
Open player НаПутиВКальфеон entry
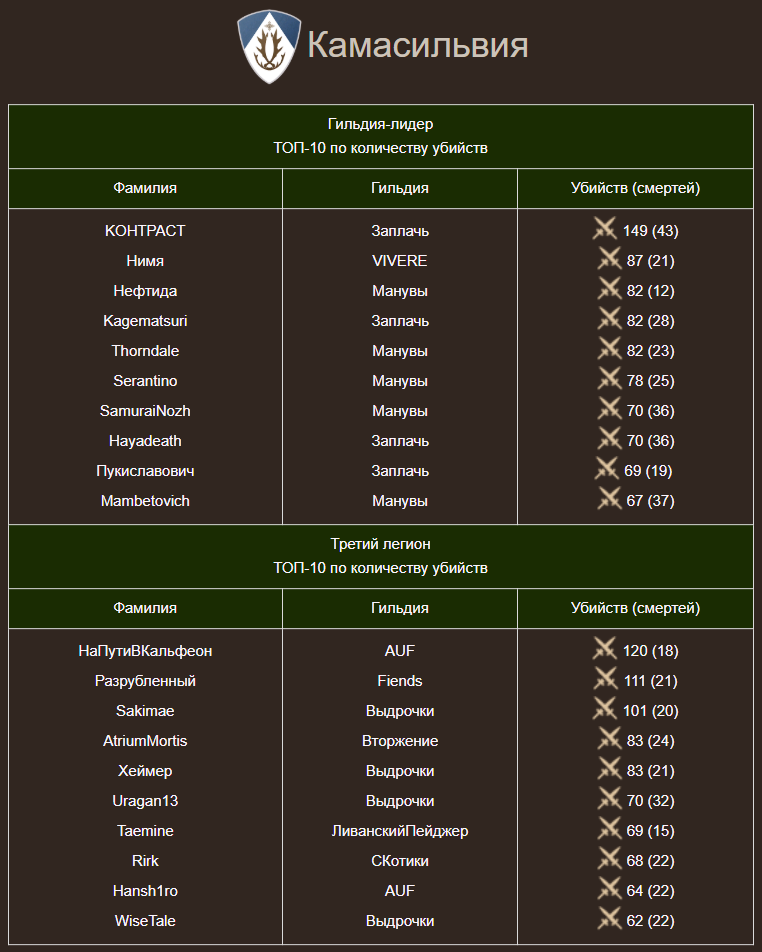tap(145, 651)
